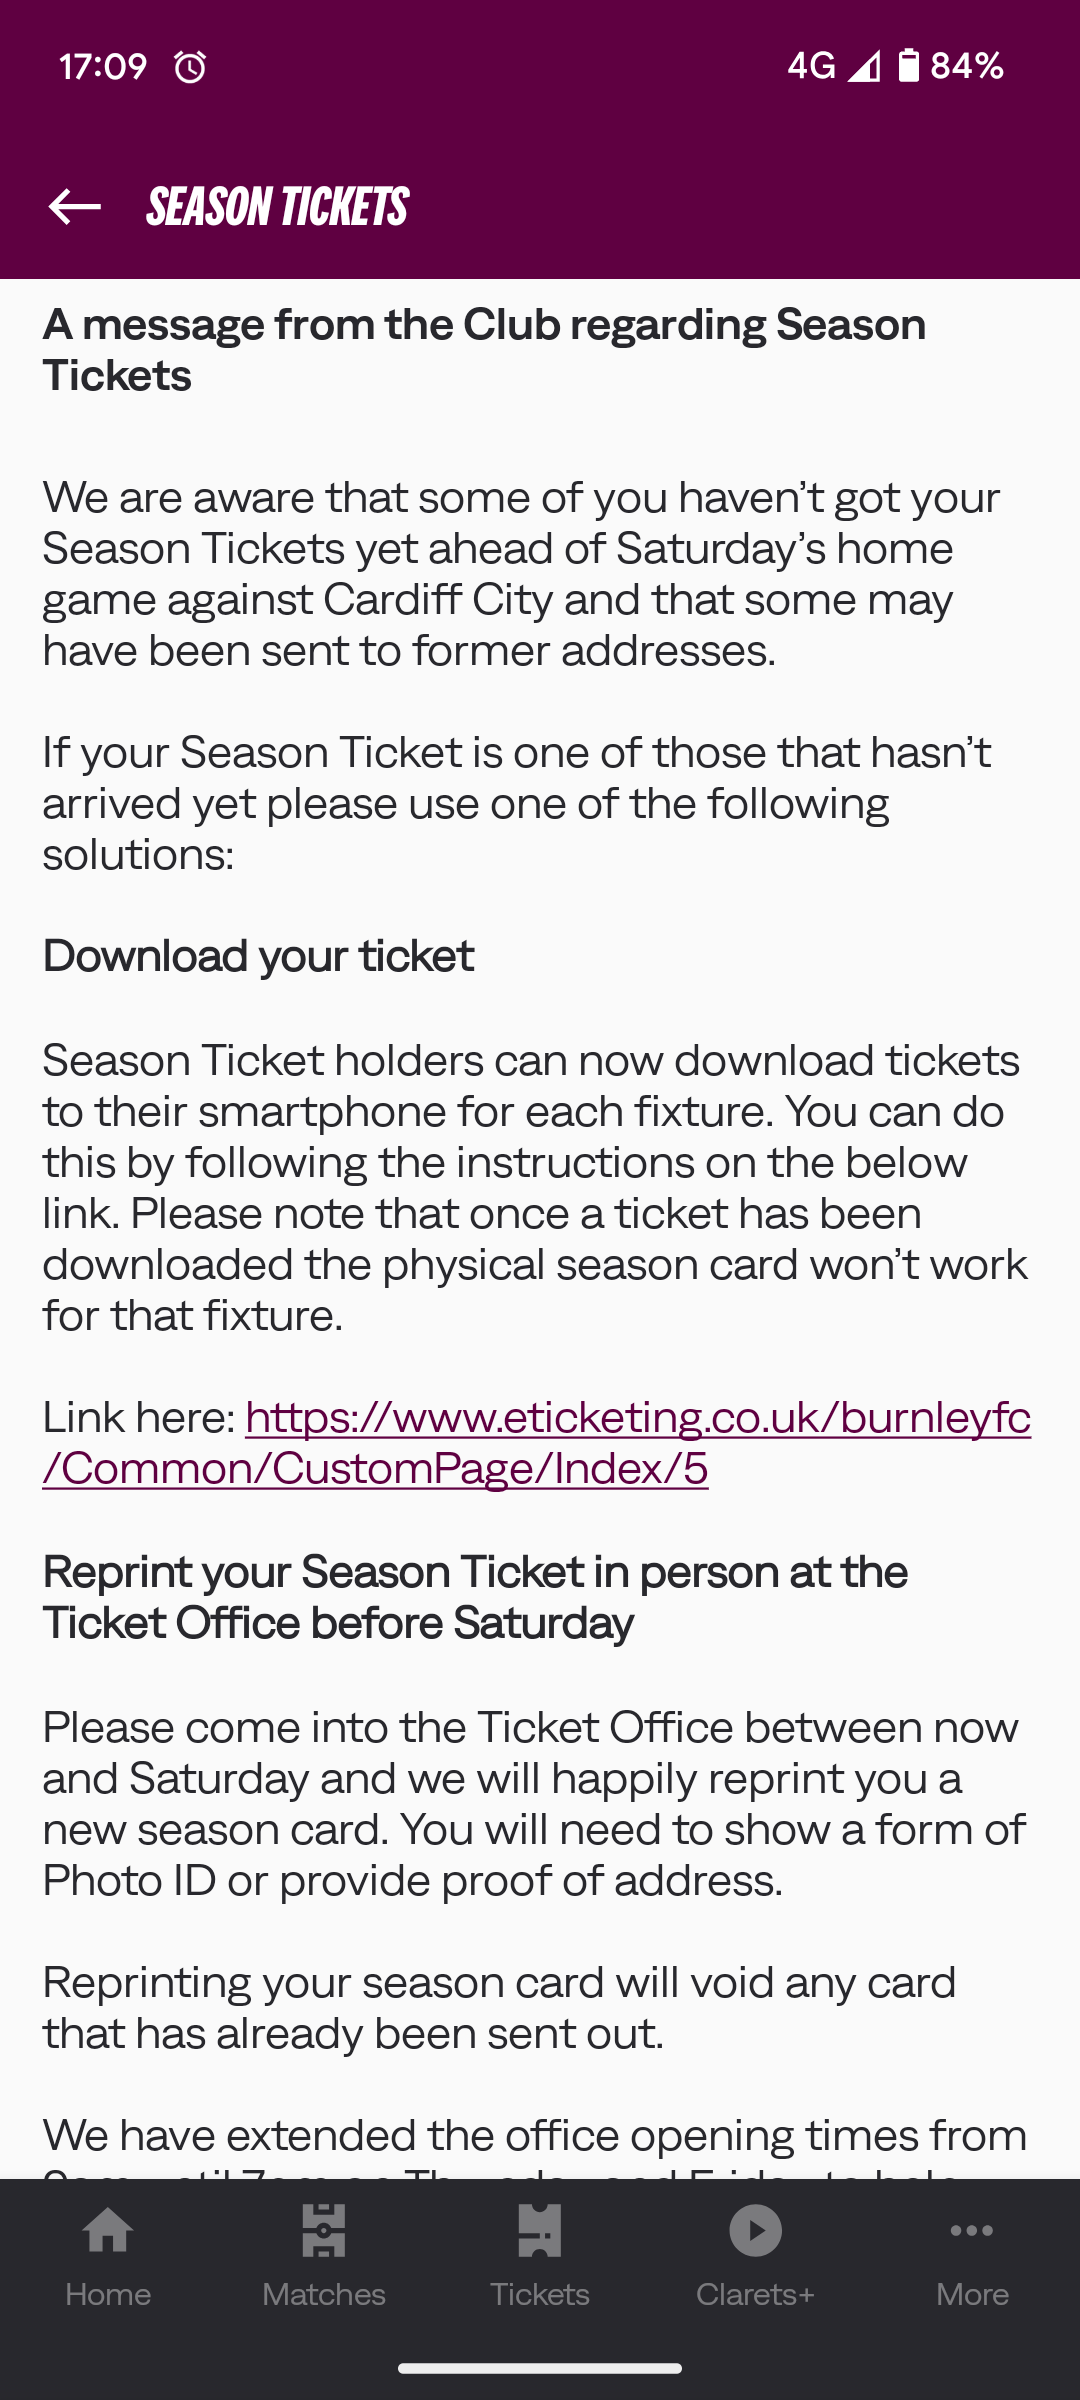Open the Home icon in bottom navigation

click(x=108, y=2230)
